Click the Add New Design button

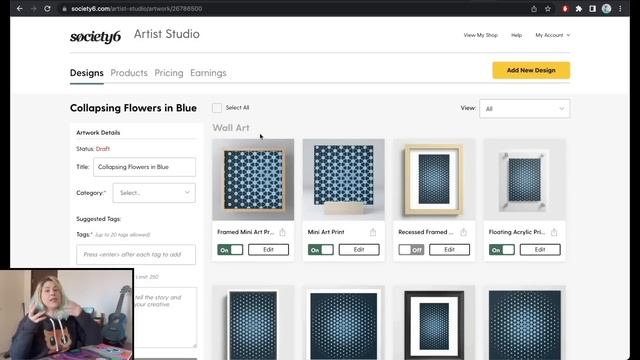531,70
